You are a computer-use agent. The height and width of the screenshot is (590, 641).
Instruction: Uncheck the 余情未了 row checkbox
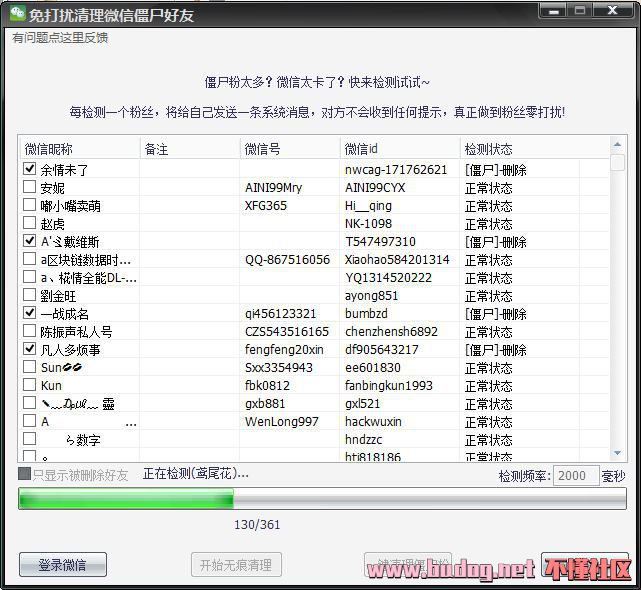[29, 168]
